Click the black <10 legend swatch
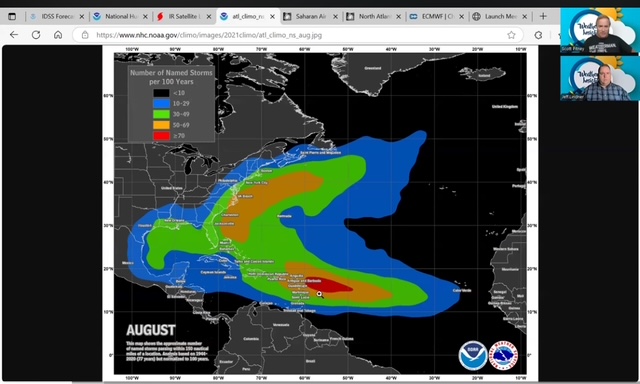This screenshot has width=640, height=384. pyautogui.click(x=161, y=93)
